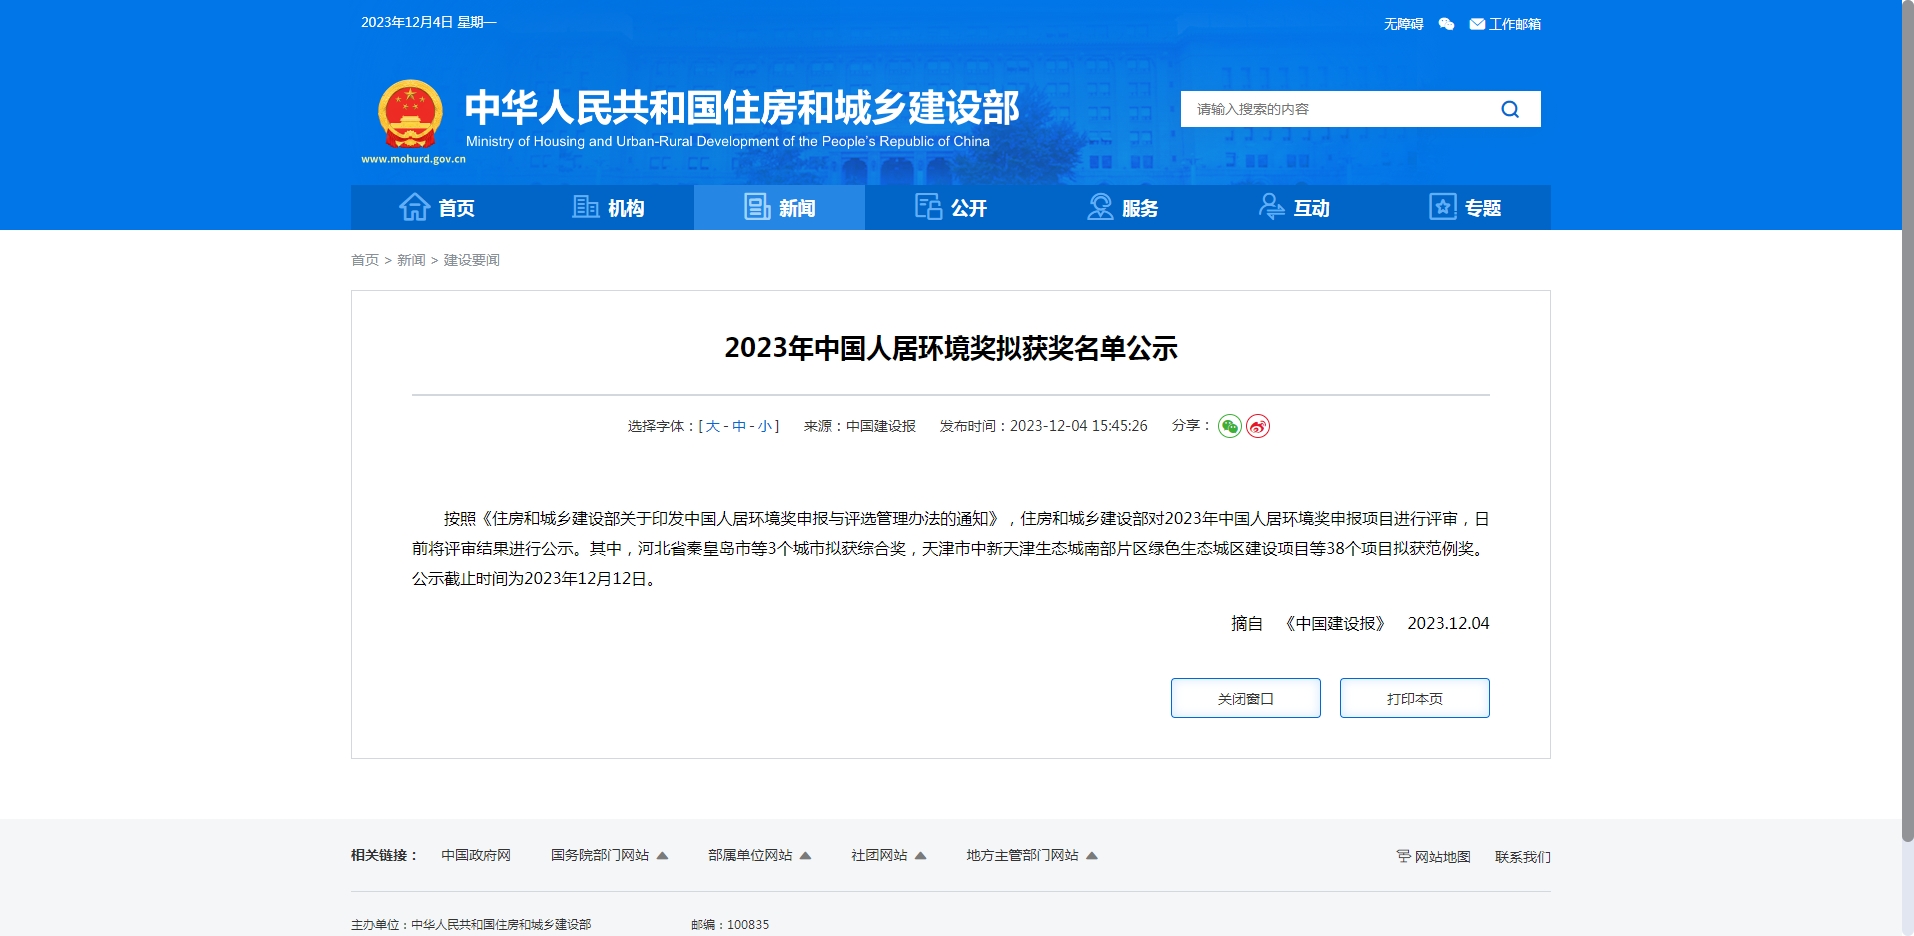Viewport: 1914px width, 936px height.
Task: Click the 无障碍 link
Action: click(1403, 24)
